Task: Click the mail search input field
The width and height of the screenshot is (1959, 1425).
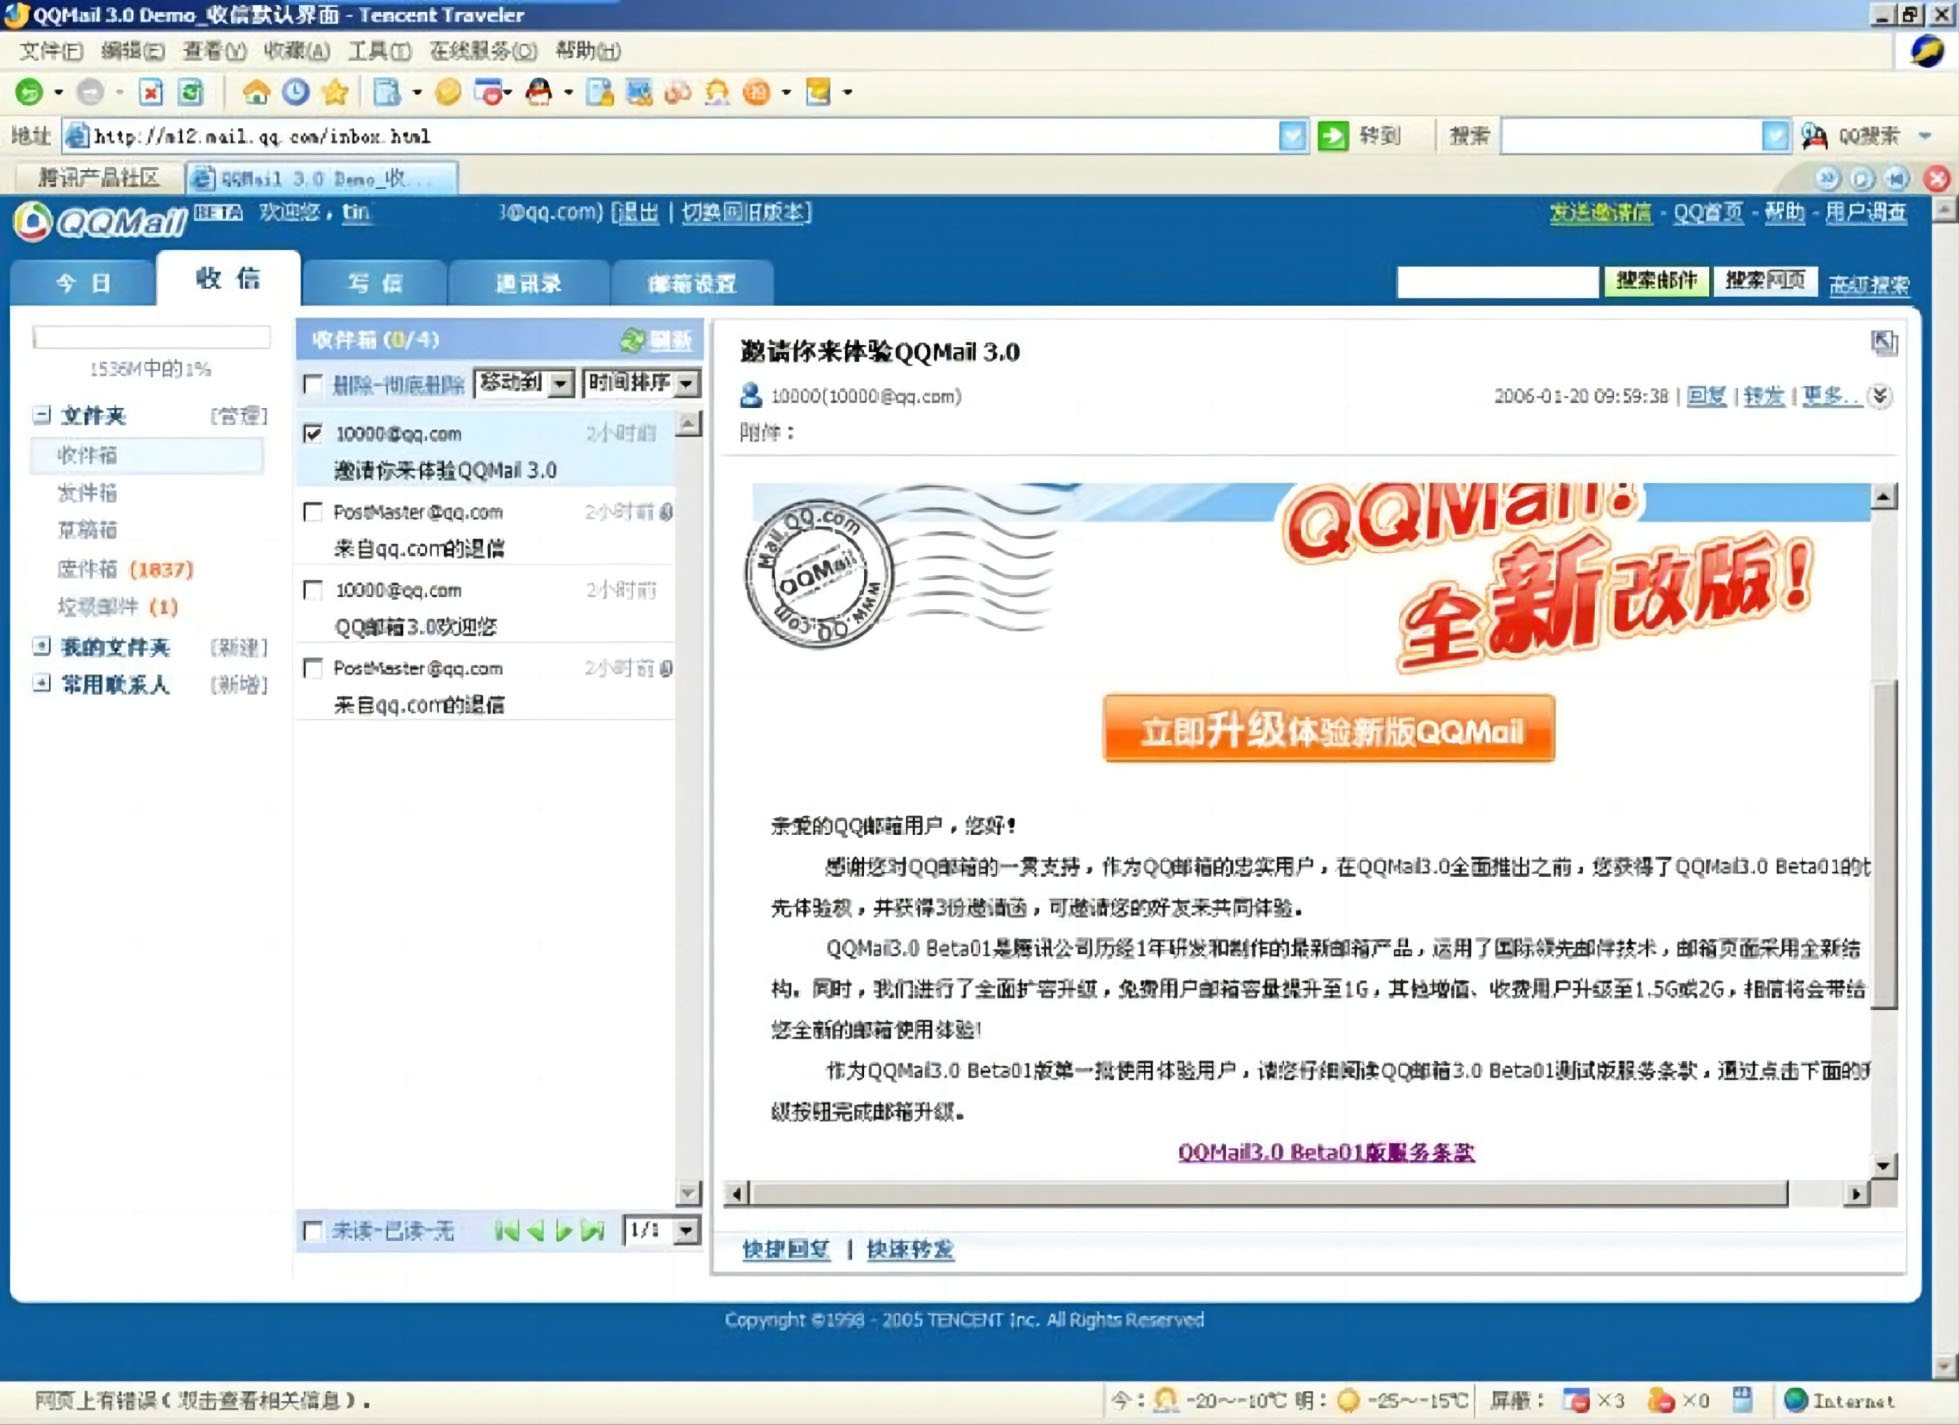Action: point(1496,283)
